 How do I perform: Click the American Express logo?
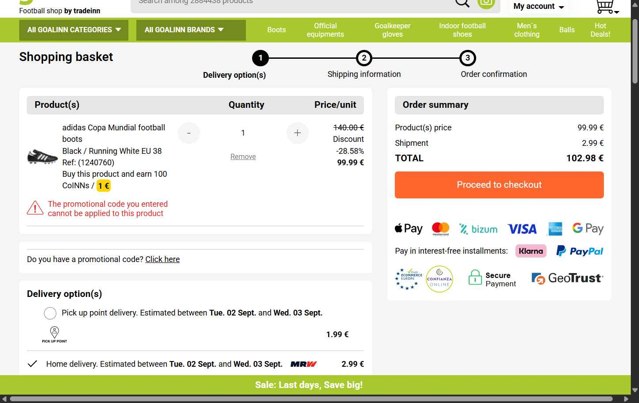[x=555, y=229]
